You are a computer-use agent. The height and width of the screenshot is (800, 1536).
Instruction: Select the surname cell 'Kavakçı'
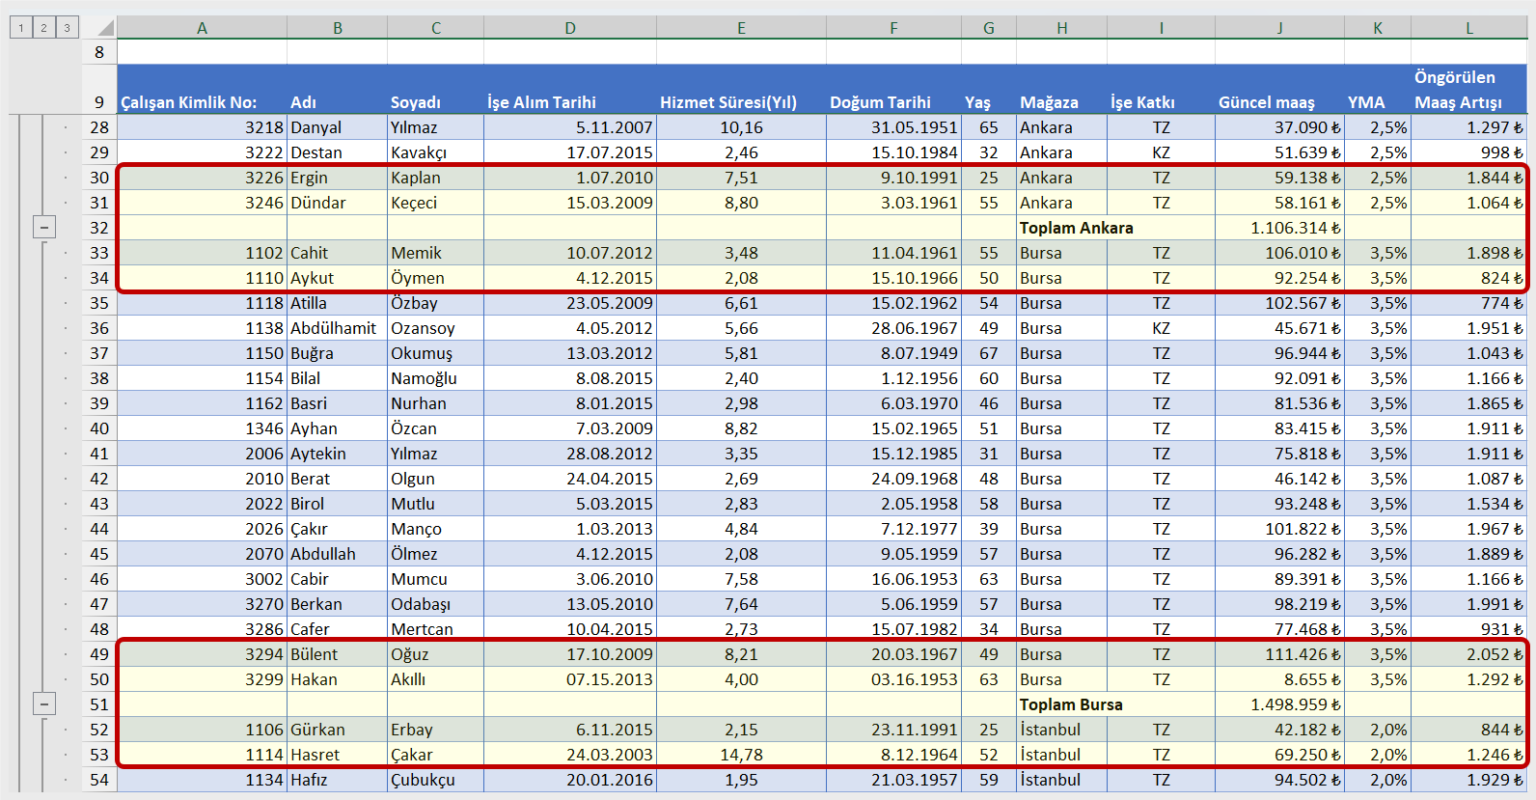pos(435,152)
